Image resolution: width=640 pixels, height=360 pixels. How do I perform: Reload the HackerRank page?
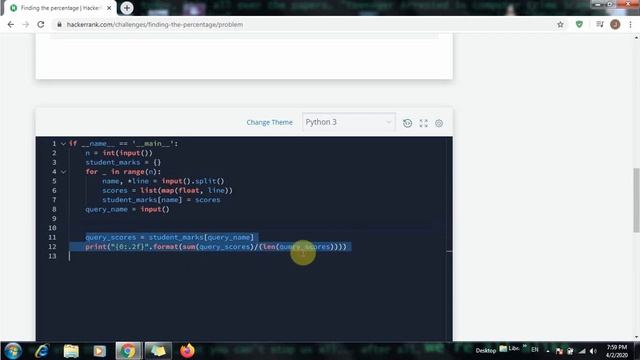[x=41, y=24]
